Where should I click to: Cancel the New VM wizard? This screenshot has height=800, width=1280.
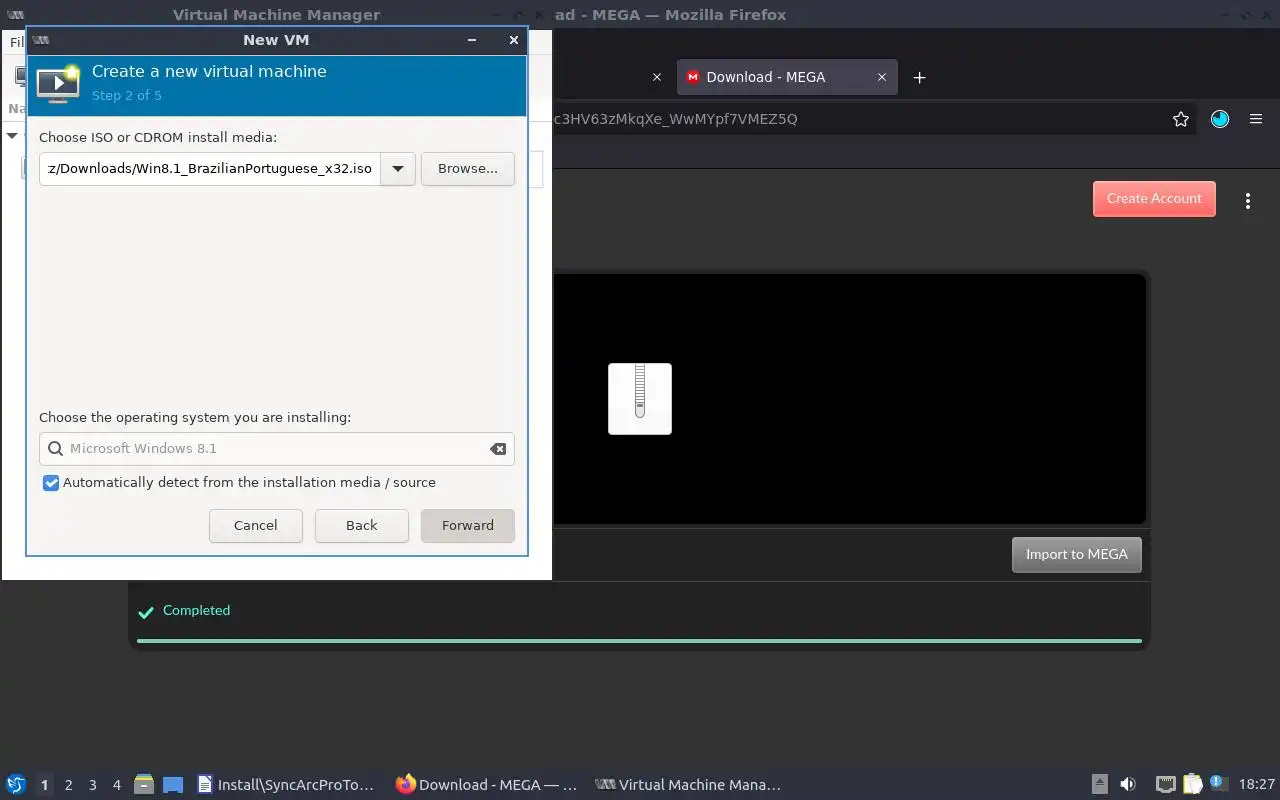256,526
